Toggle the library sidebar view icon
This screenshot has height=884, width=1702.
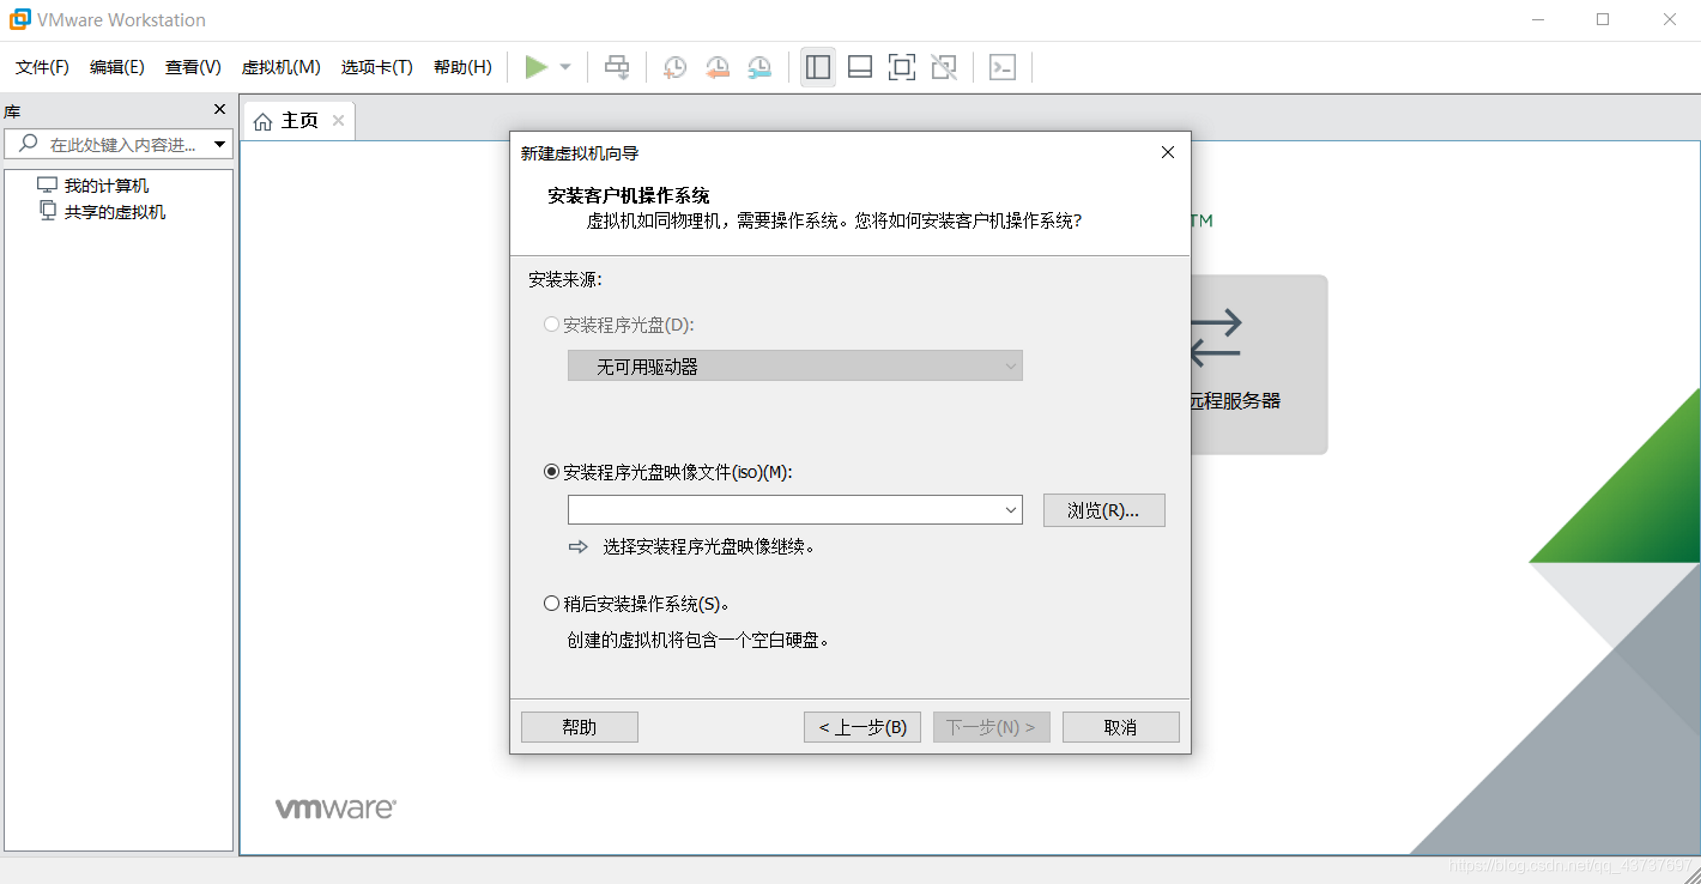point(818,67)
